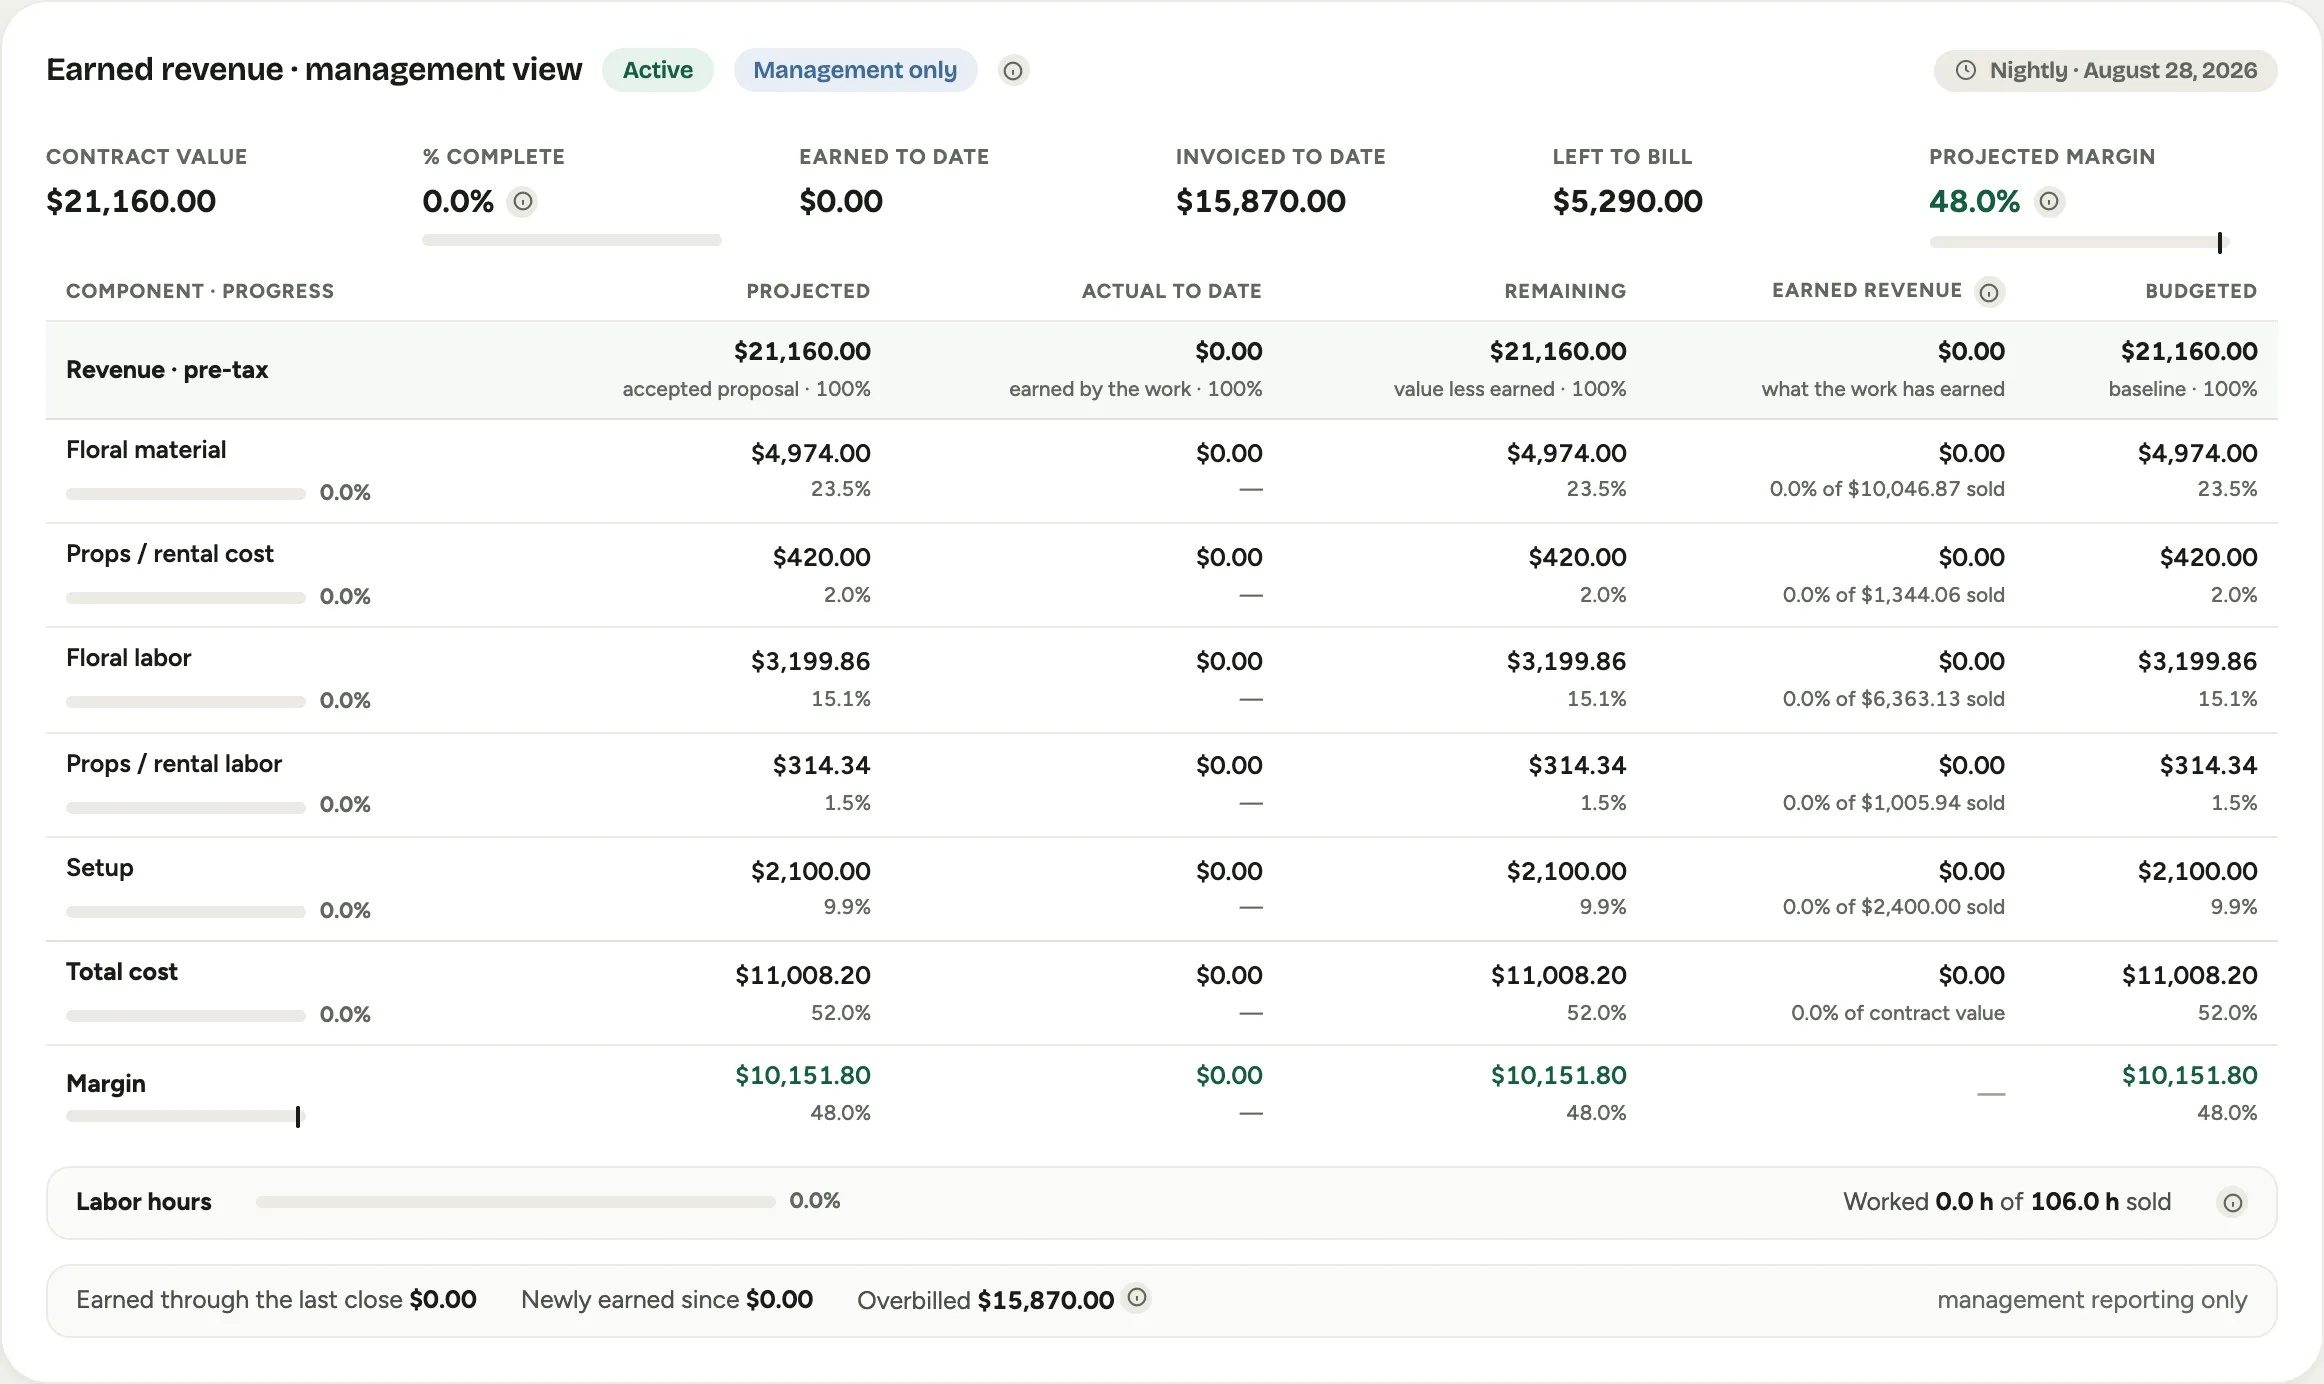Click 'Earned through the last close $0.00' text
This screenshot has height=1384, width=2324.
[x=276, y=1300]
